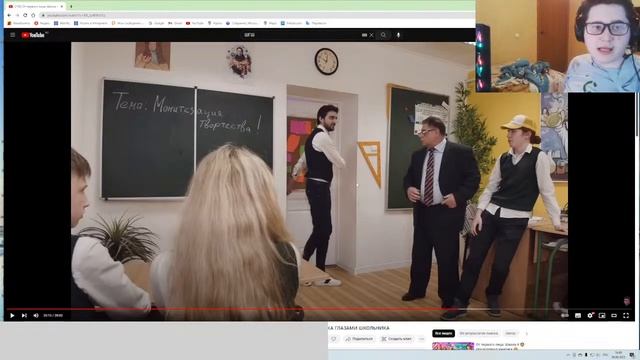Open the on-screen keyboard icon in search
Viewport: 640px width, 360px height.
(364, 35)
